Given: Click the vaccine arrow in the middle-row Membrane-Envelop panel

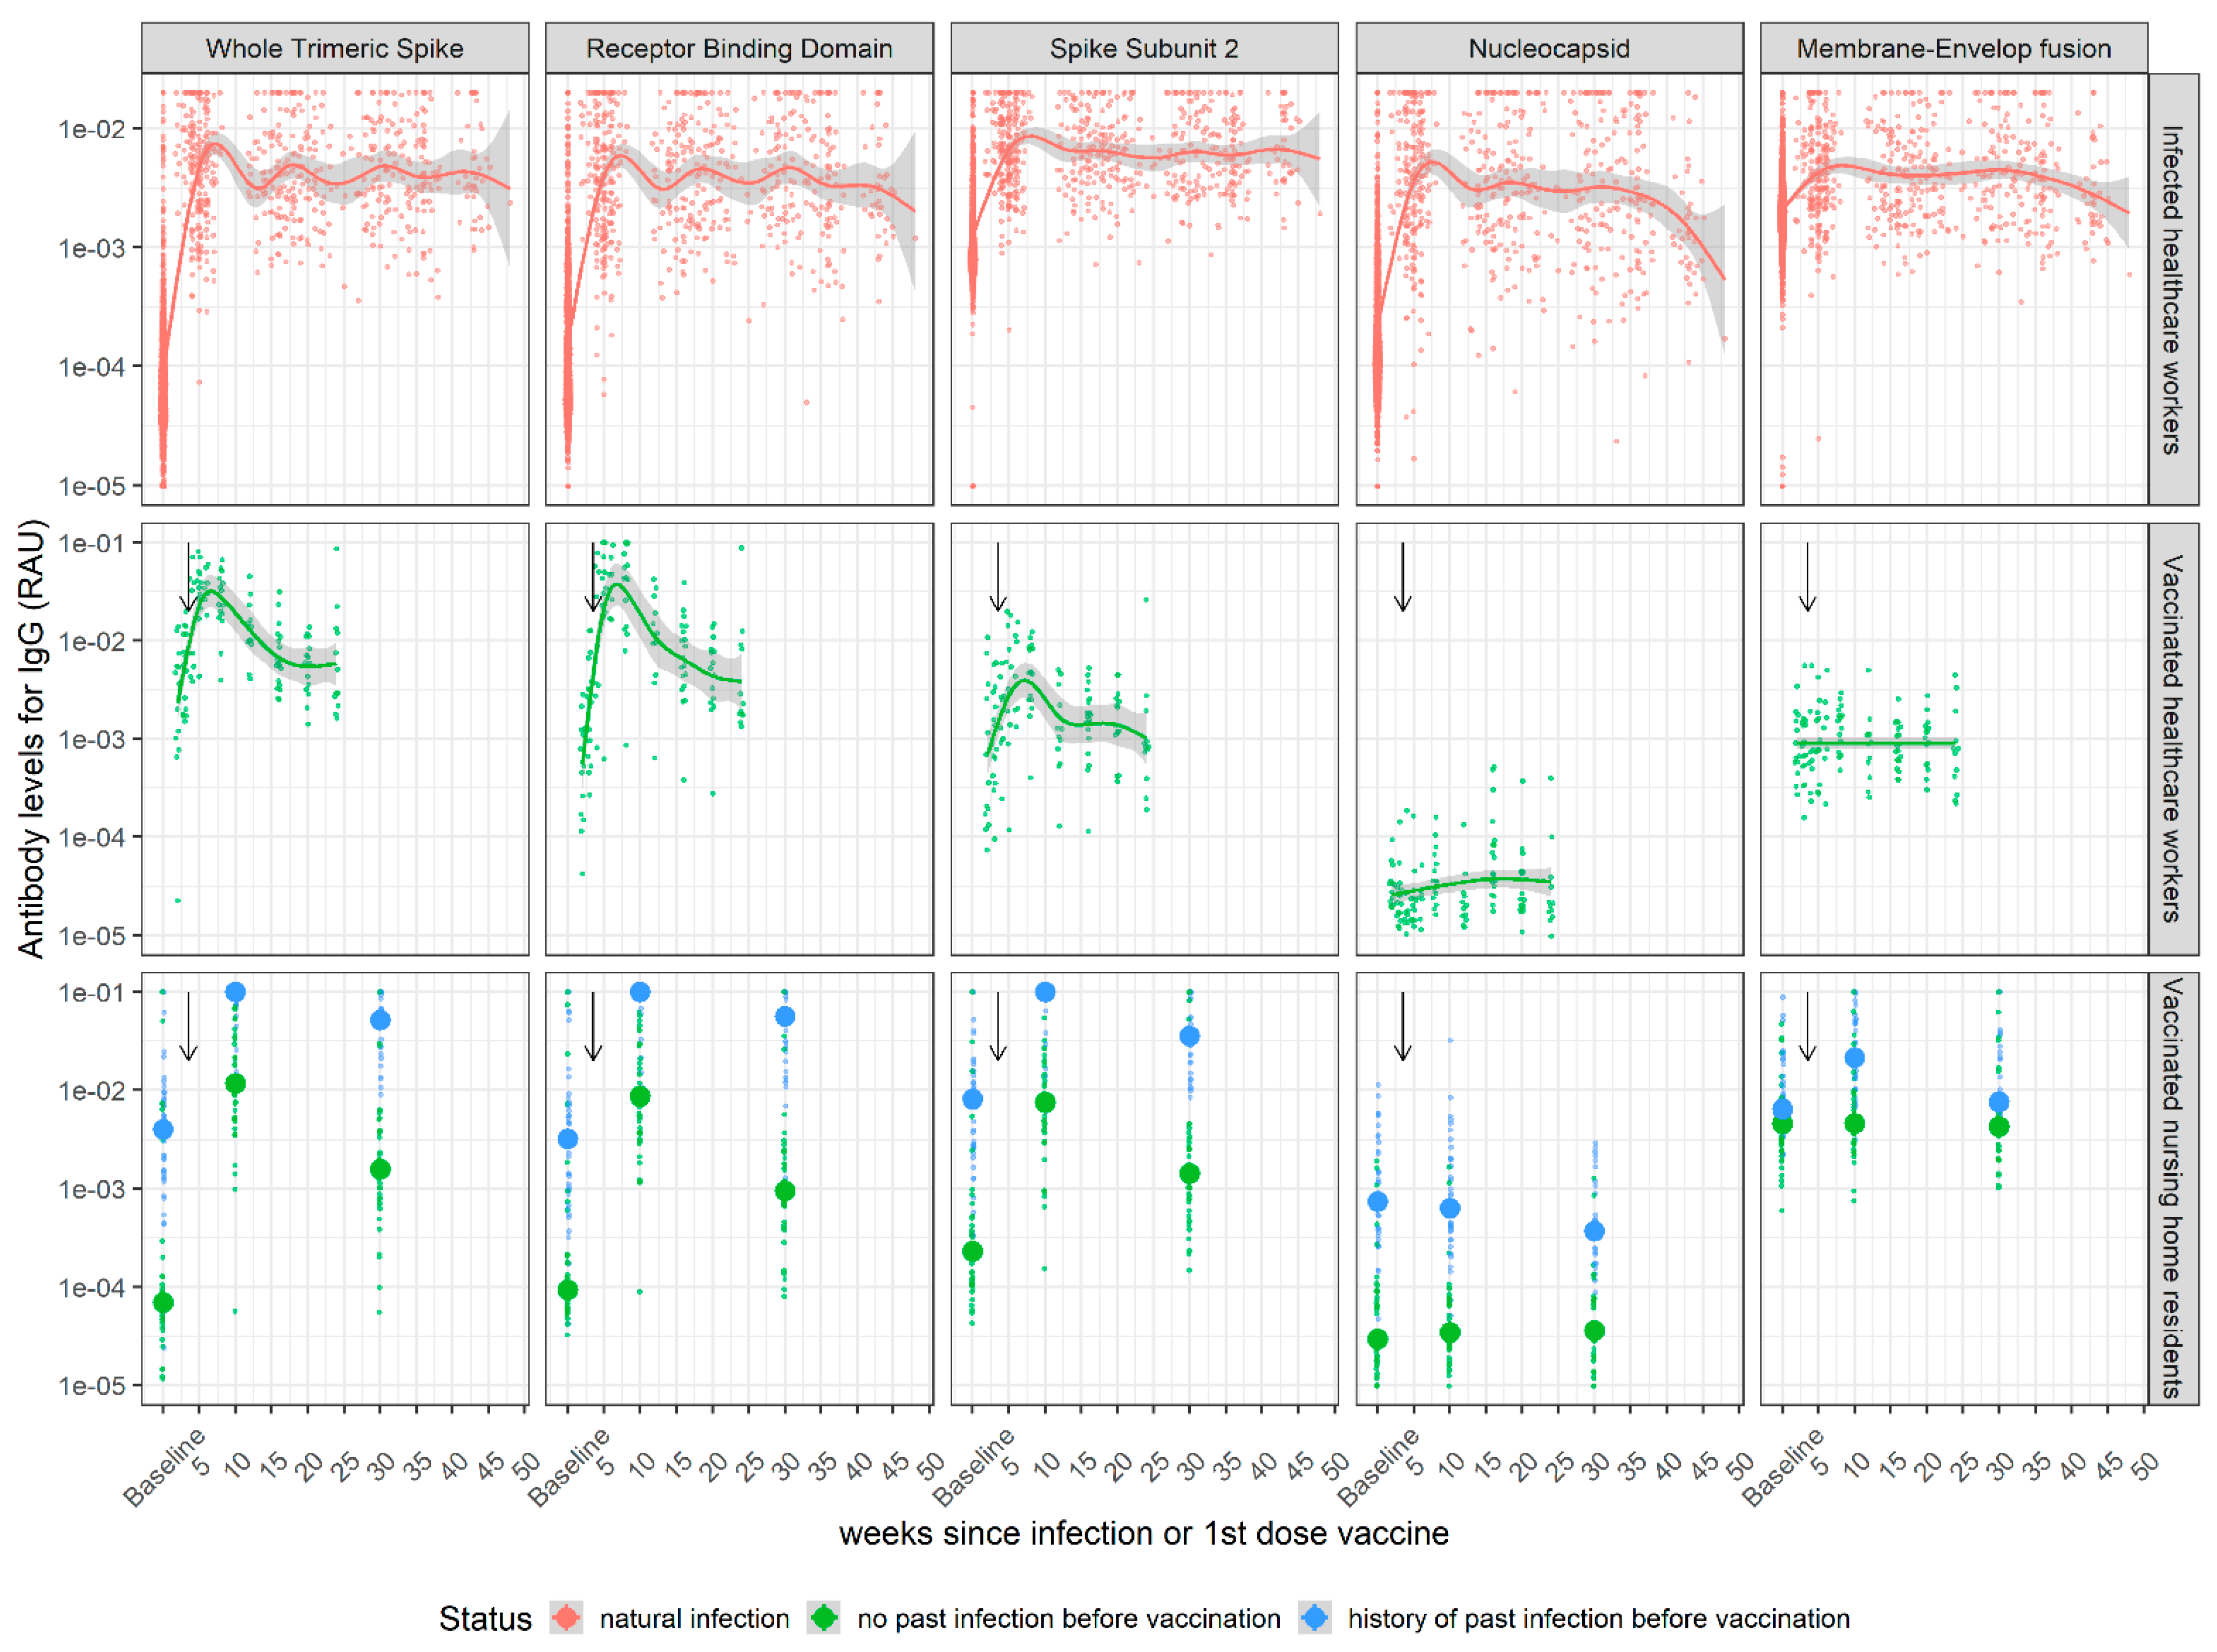Looking at the screenshot, I should coord(1807,577).
